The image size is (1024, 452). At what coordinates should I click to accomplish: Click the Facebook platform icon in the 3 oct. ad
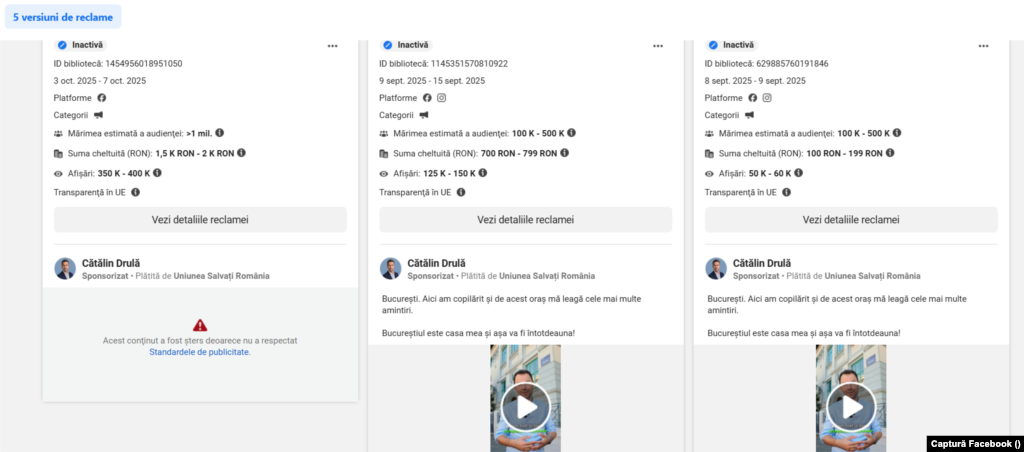point(101,98)
